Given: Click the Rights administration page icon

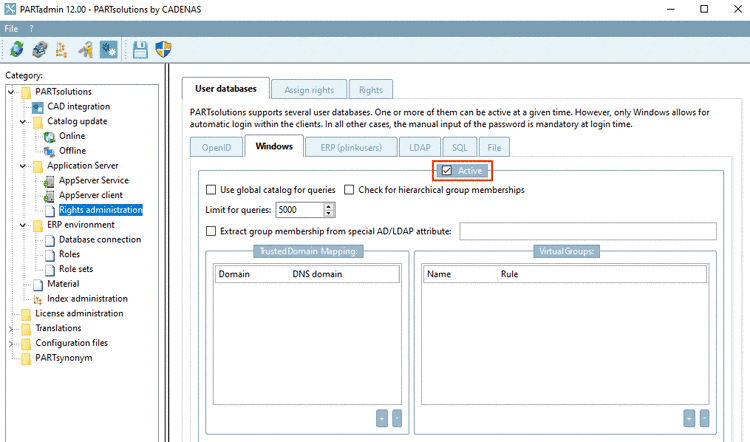Looking at the screenshot, I should pos(50,211).
